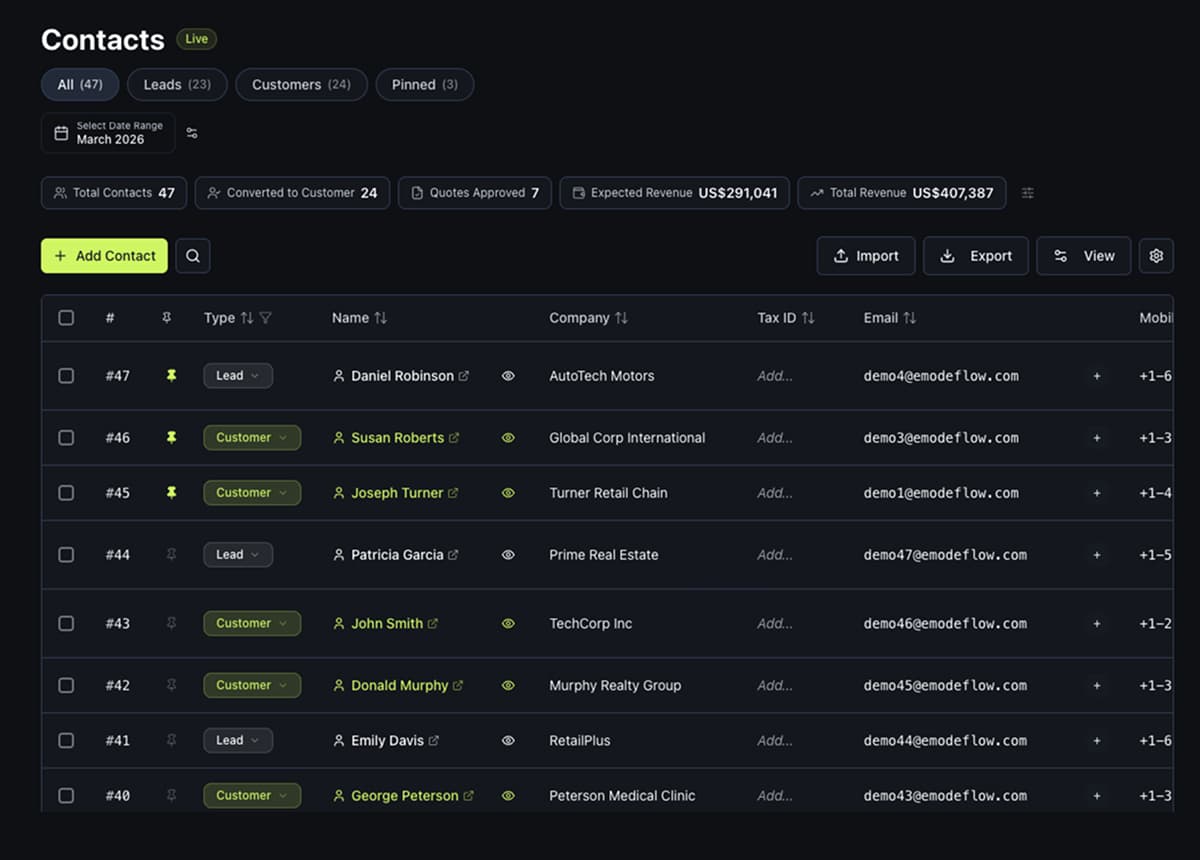Image resolution: width=1200 pixels, height=860 pixels.
Task: Open Susan Roberts external link icon
Action: pos(455,438)
